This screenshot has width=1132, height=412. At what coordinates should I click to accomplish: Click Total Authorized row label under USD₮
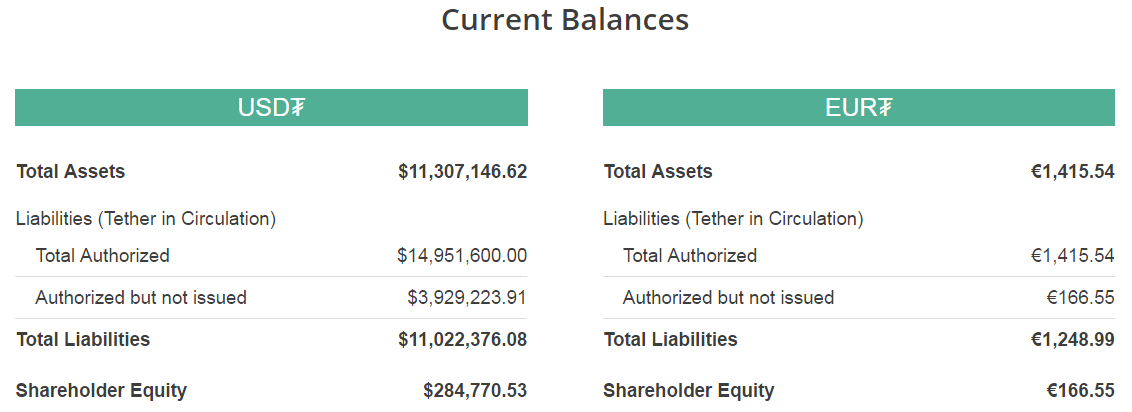pos(102,255)
